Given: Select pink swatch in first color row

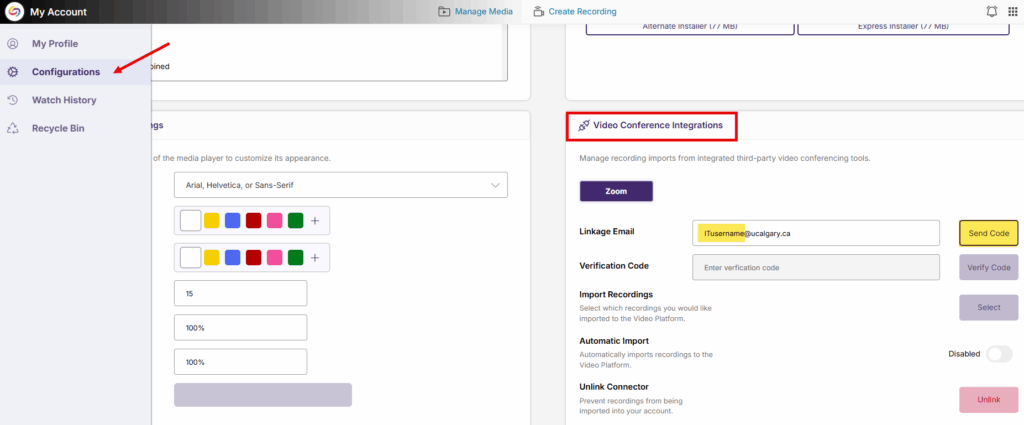Looking at the screenshot, I should coord(274,221).
